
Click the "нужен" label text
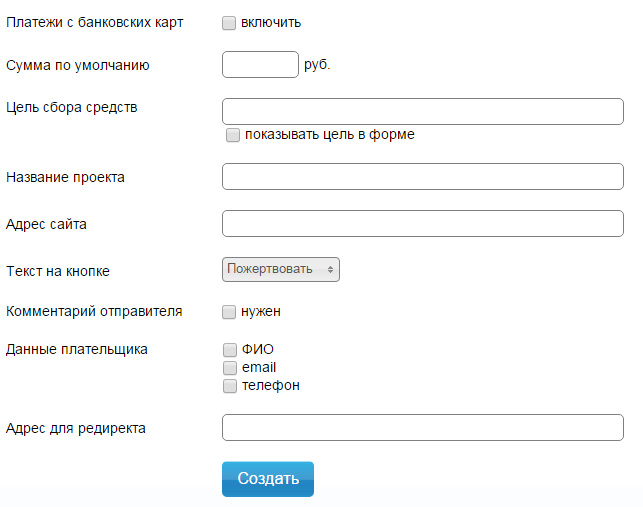click(x=261, y=312)
